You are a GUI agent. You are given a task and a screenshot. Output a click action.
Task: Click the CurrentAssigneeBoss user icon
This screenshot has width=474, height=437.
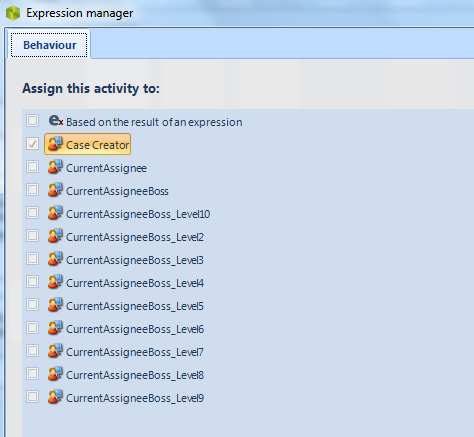[55, 190]
